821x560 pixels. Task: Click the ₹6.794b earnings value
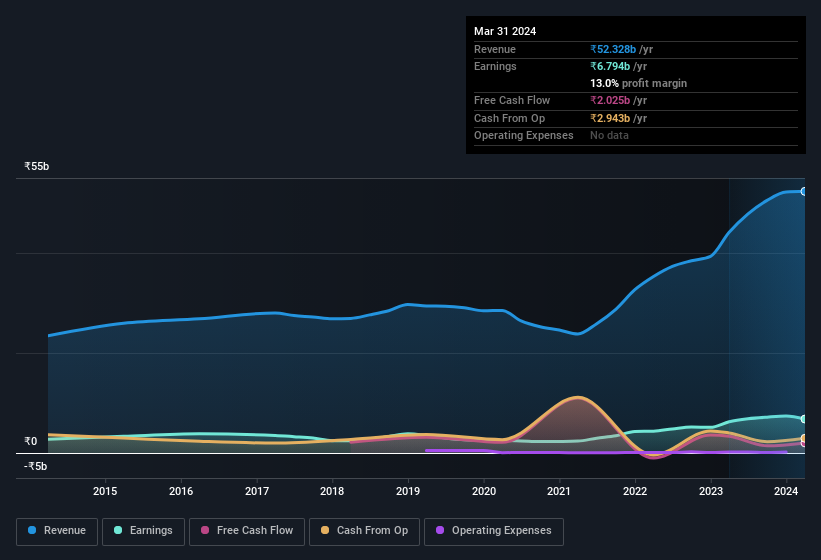click(x=610, y=66)
